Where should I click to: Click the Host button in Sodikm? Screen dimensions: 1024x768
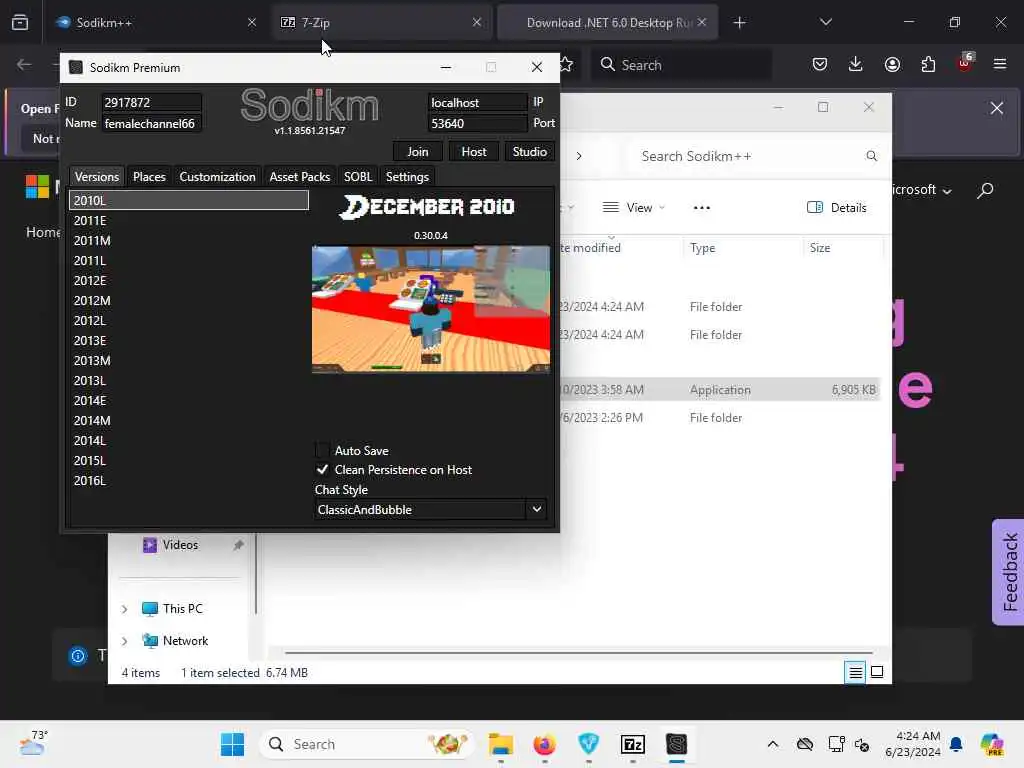tap(473, 152)
